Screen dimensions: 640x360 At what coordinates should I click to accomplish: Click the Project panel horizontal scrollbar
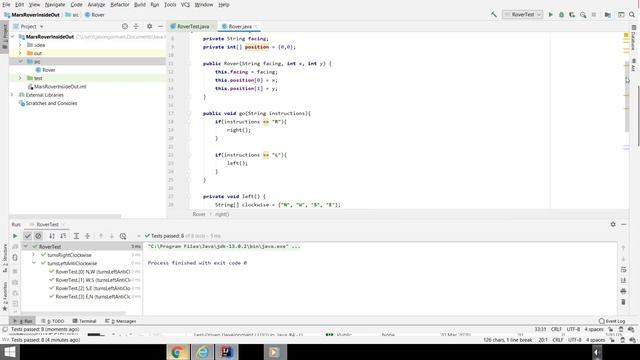(65, 216)
